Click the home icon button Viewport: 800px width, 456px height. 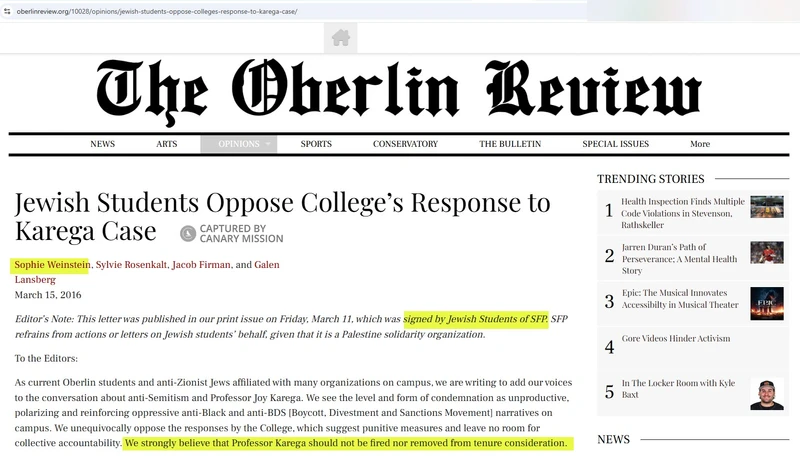(340, 38)
